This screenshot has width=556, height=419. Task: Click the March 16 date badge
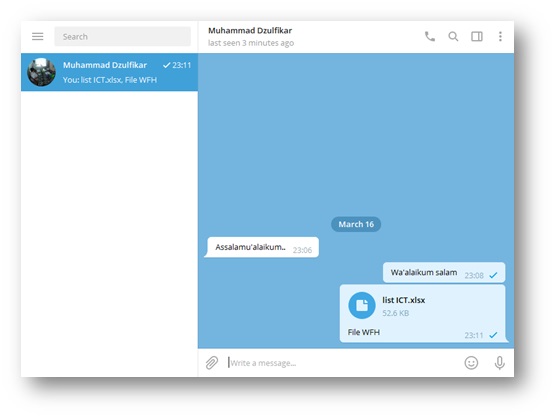click(x=356, y=224)
